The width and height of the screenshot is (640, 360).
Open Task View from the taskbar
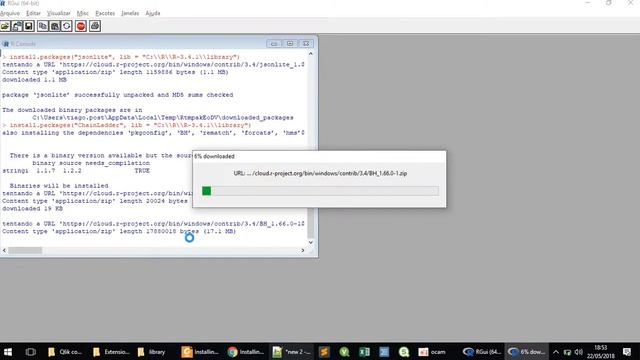point(30,351)
